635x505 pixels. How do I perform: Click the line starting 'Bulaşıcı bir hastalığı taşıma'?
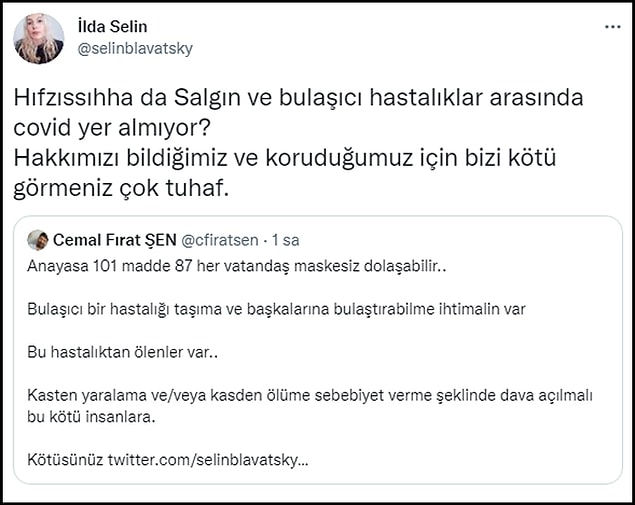point(276,309)
